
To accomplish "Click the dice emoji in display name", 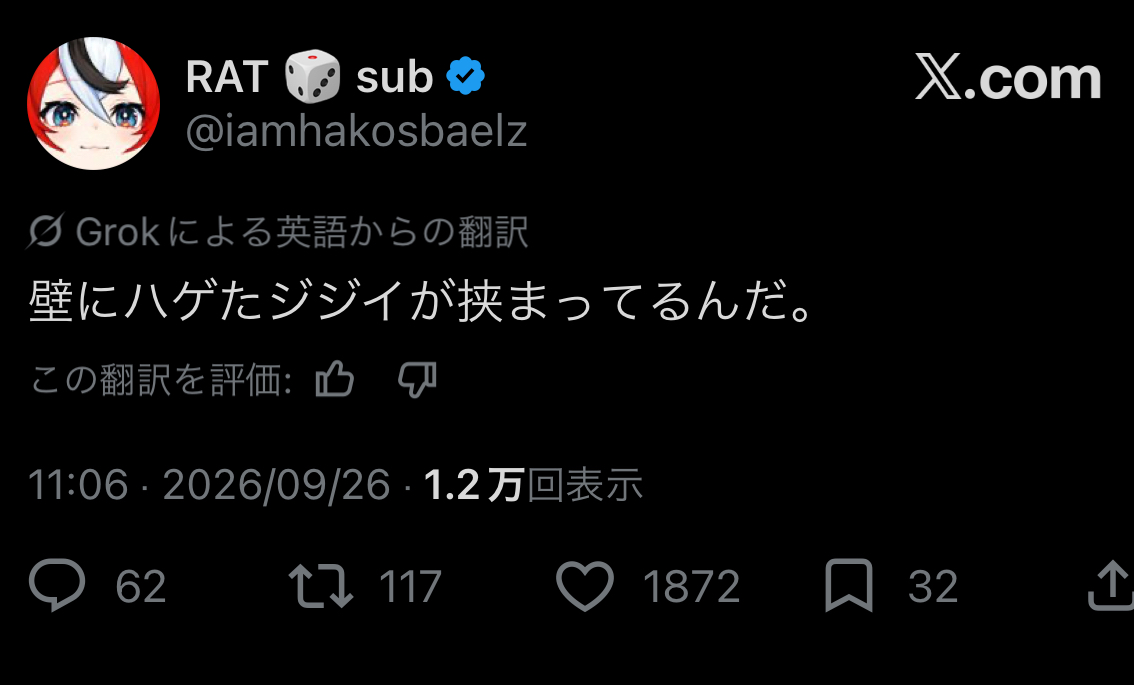I will tap(312, 76).
